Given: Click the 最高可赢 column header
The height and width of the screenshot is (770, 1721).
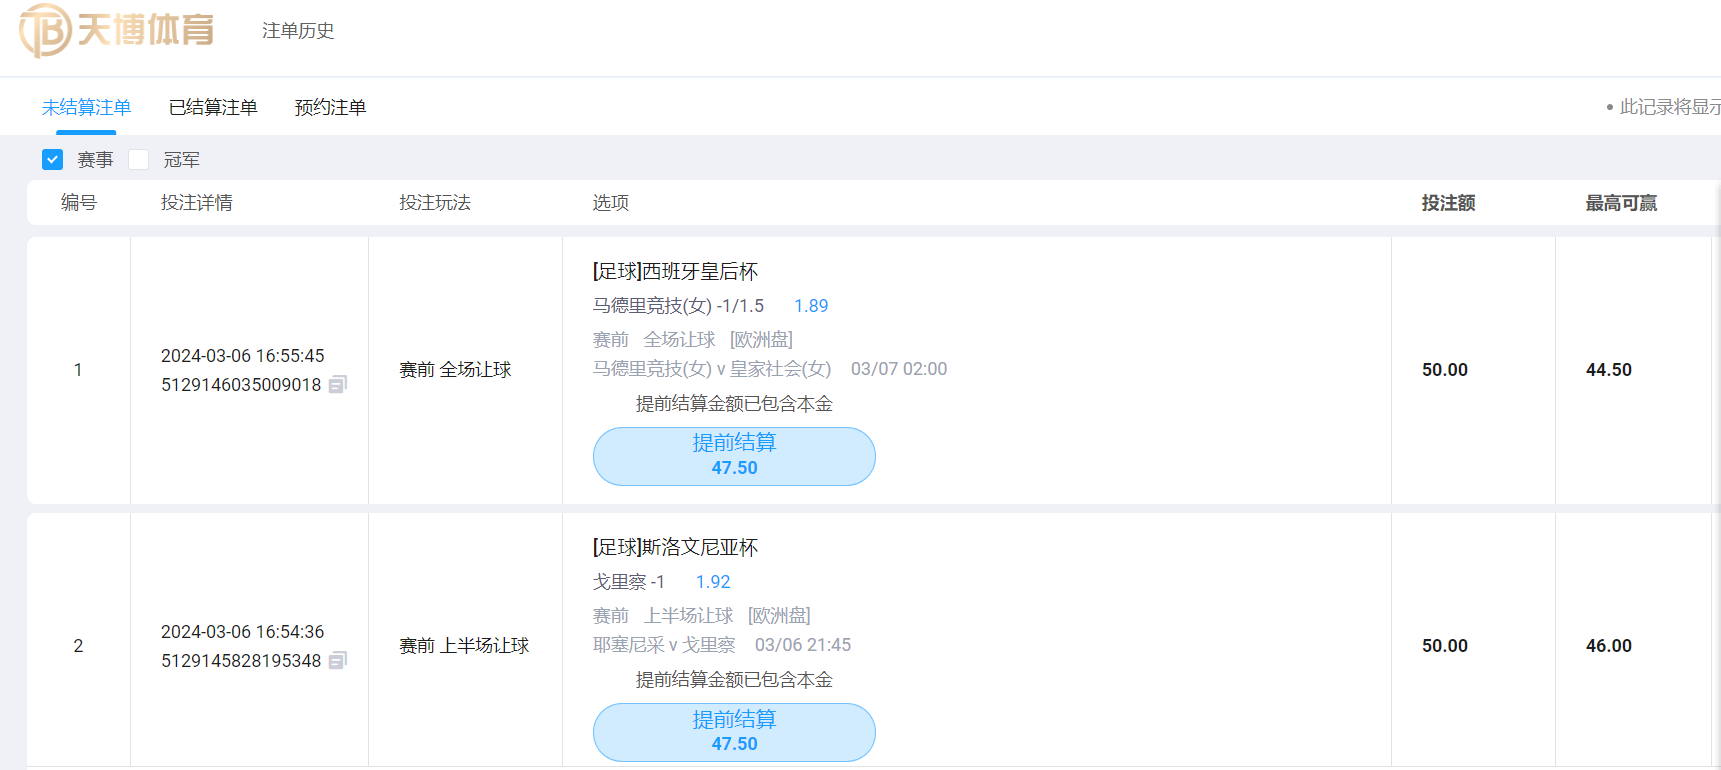Looking at the screenshot, I should point(1621,203).
